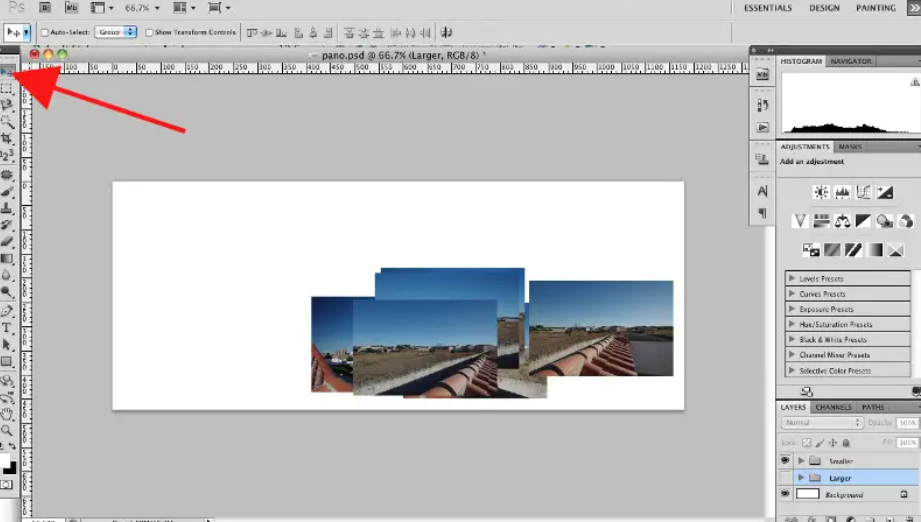Open the Auto-Select Group dropdown
This screenshot has width=921, height=522.
pos(116,32)
